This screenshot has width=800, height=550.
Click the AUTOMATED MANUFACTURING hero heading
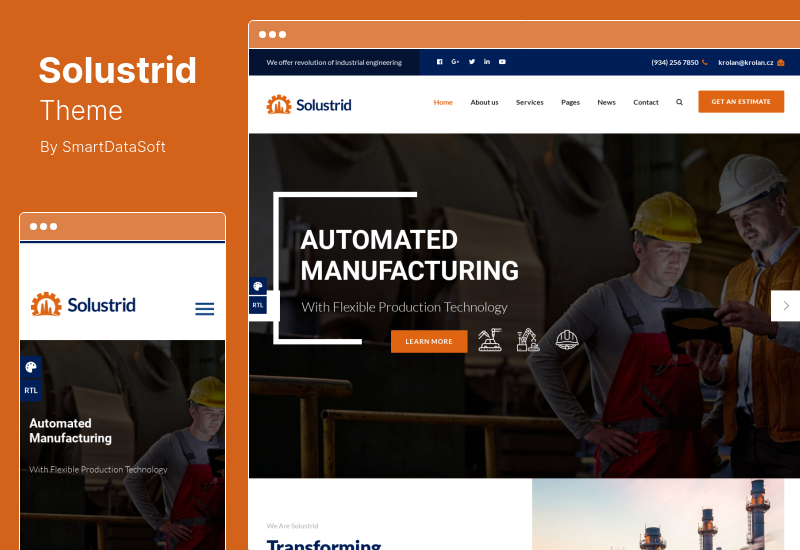409,255
